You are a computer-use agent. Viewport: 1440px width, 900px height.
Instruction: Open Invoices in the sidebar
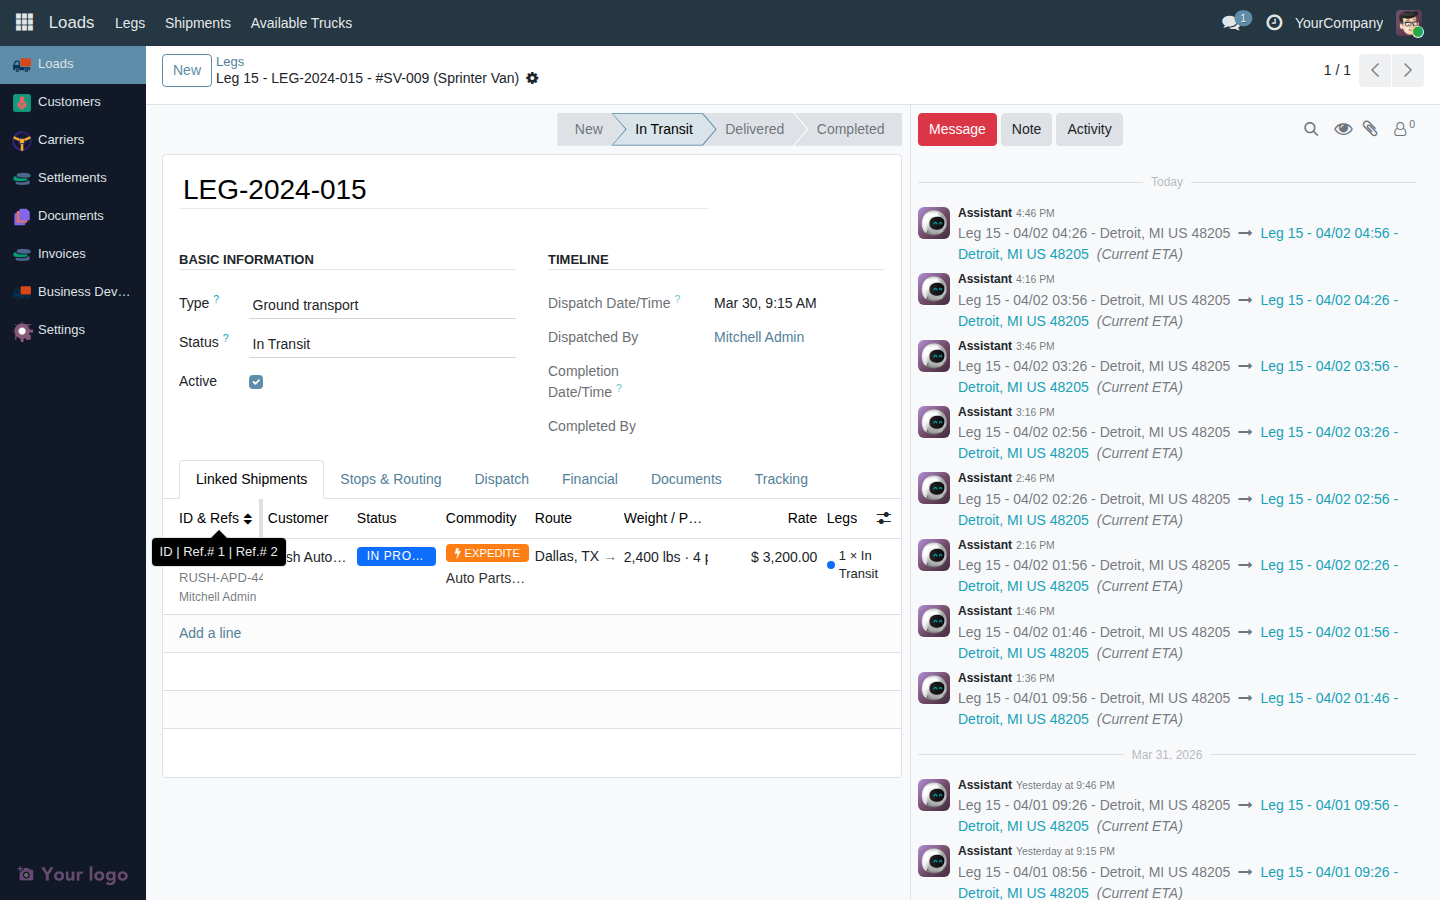[x=73, y=254]
